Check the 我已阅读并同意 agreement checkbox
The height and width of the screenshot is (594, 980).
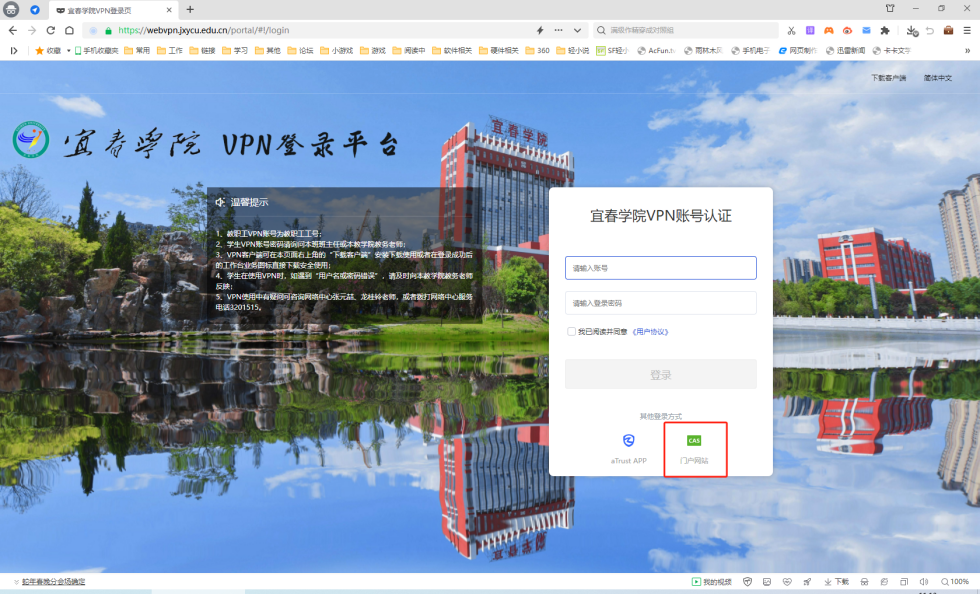point(571,331)
